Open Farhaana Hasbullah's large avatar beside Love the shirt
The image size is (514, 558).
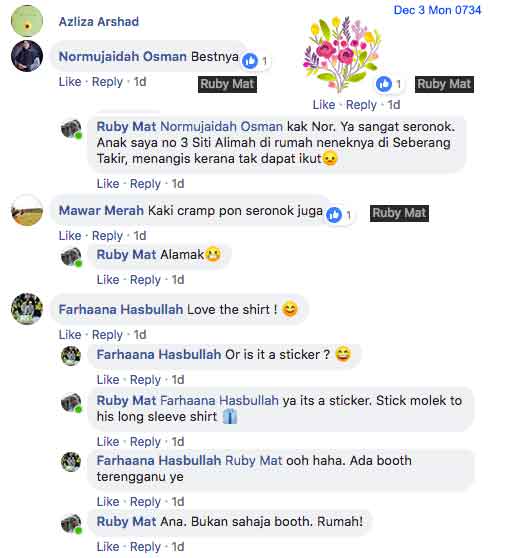[27, 309]
